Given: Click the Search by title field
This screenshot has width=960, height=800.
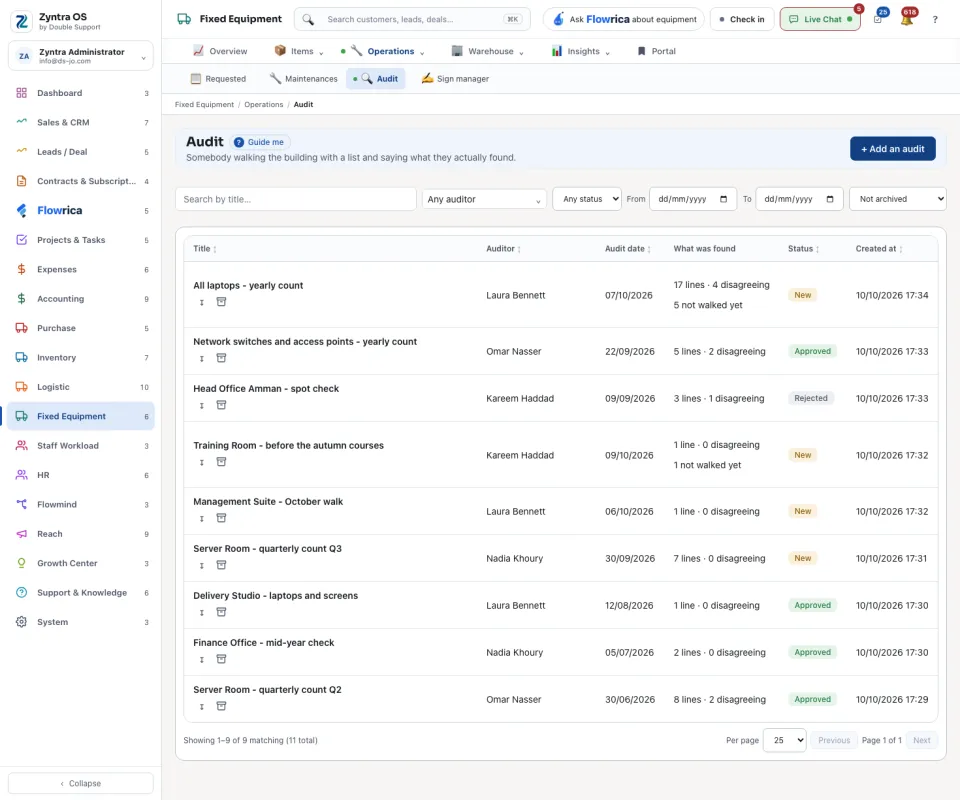Looking at the screenshot, I should (296, 199).
